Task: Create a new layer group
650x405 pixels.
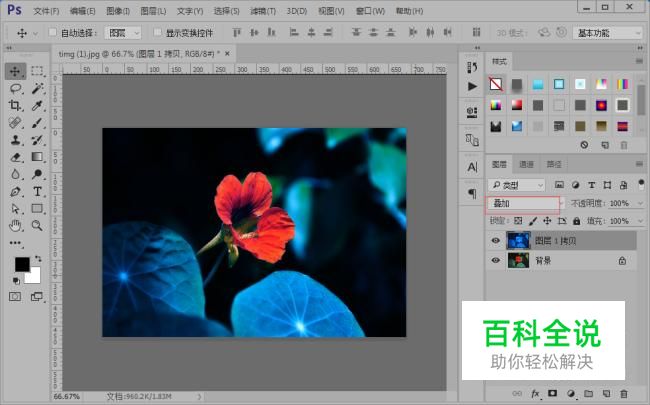Action: click(588, 393)
